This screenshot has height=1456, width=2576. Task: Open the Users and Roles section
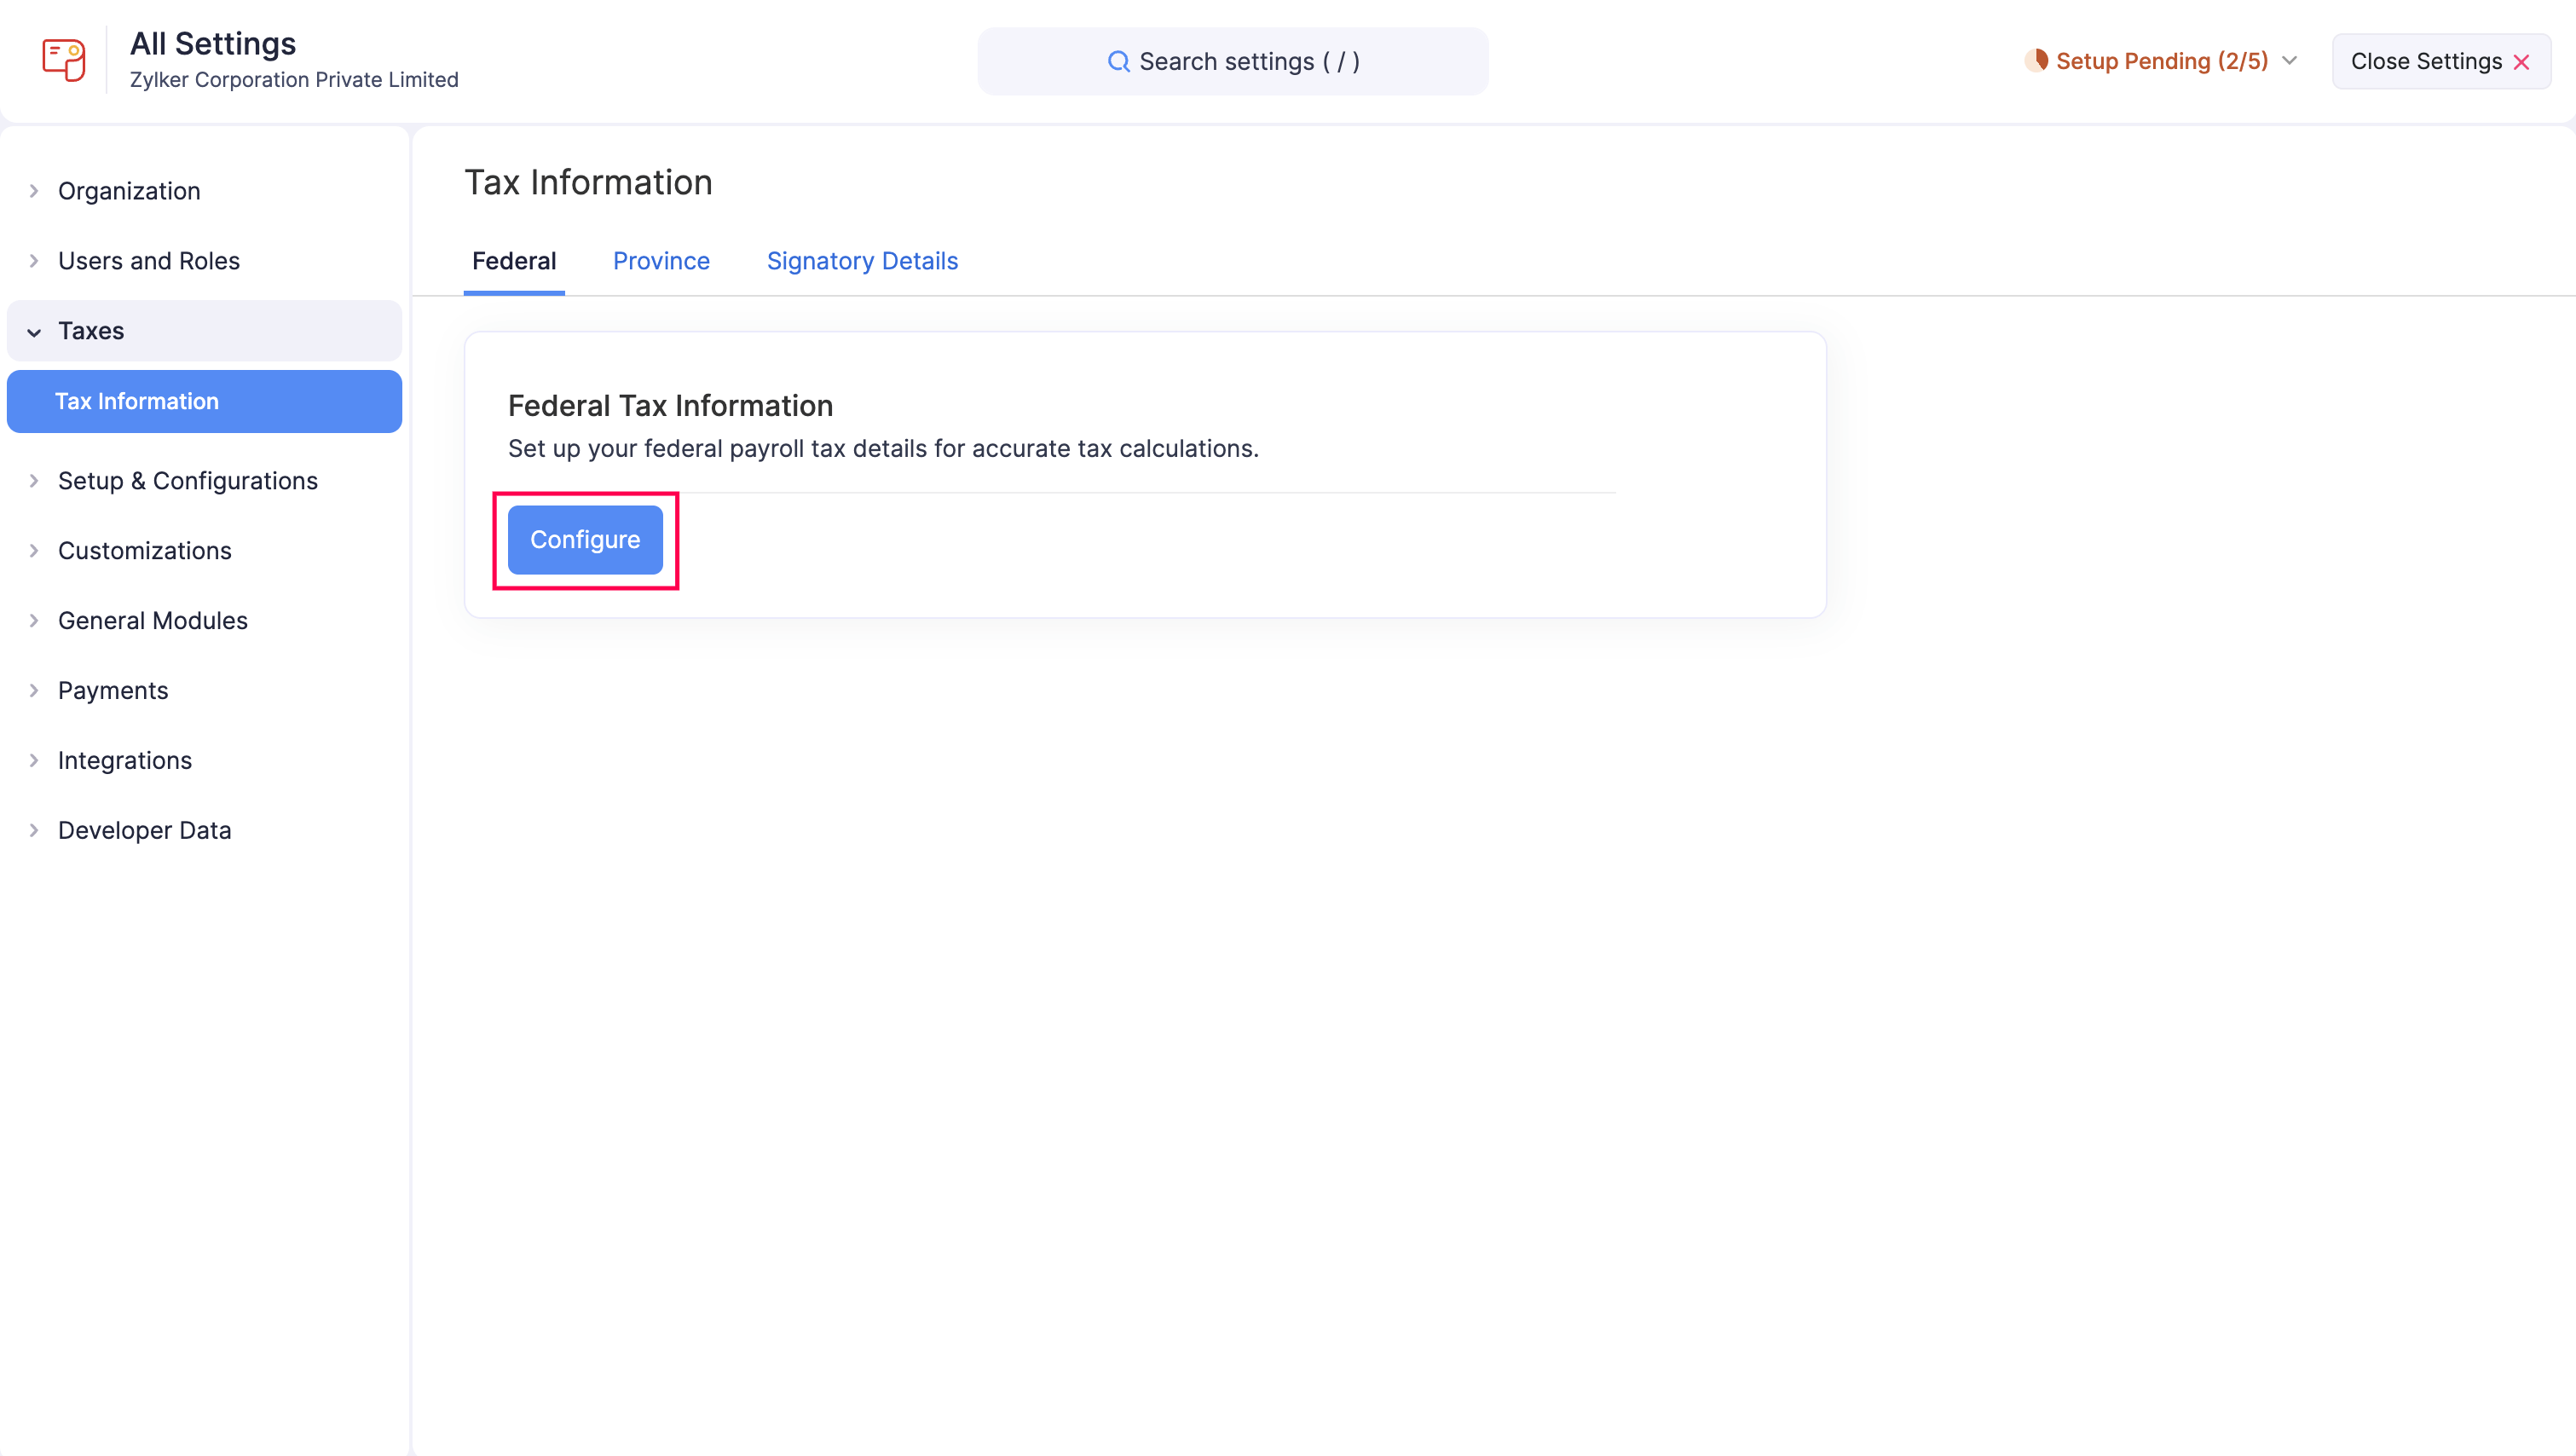click(148, 260)
